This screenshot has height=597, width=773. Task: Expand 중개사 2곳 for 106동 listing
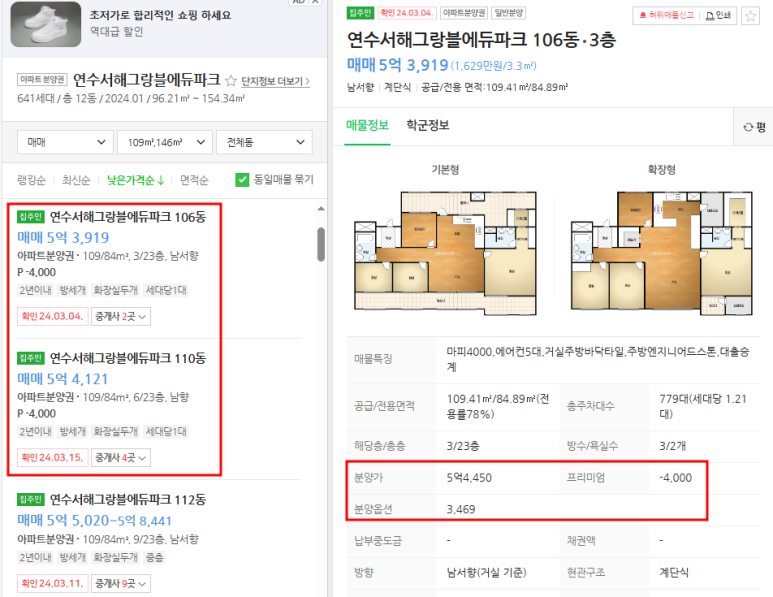pos(121,316)
